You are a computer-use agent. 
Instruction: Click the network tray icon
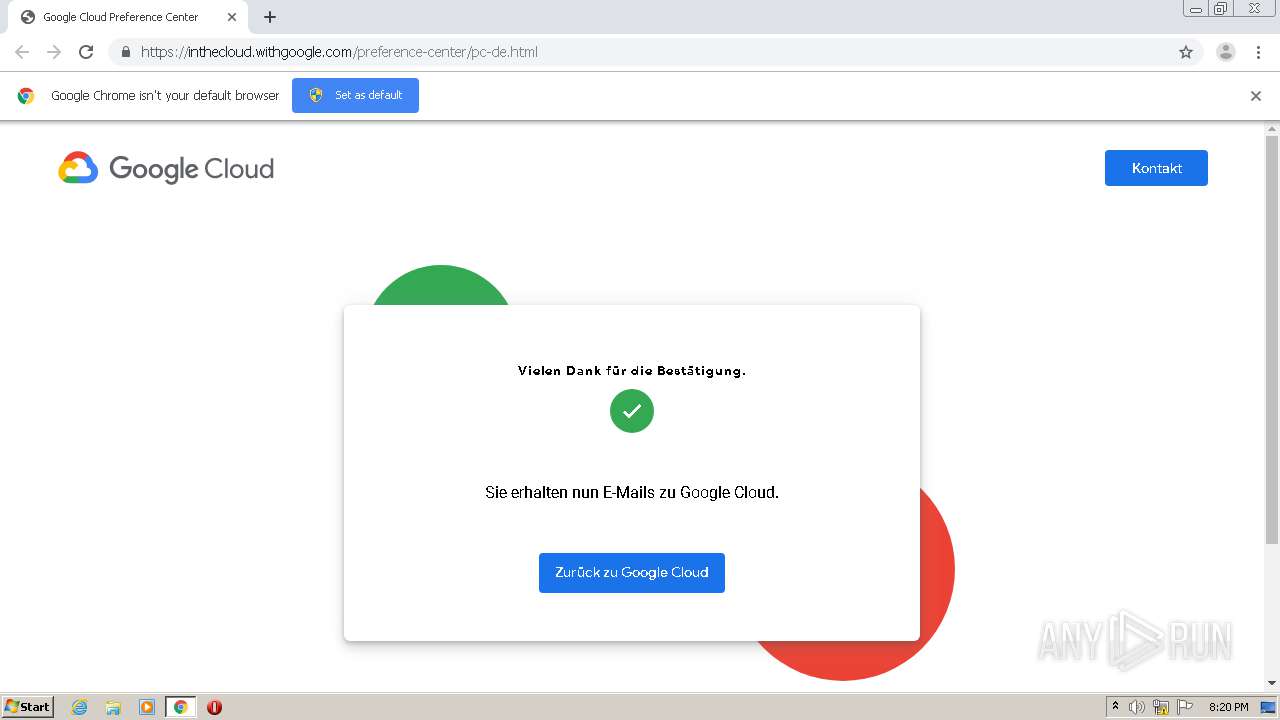pos(1161,707)
